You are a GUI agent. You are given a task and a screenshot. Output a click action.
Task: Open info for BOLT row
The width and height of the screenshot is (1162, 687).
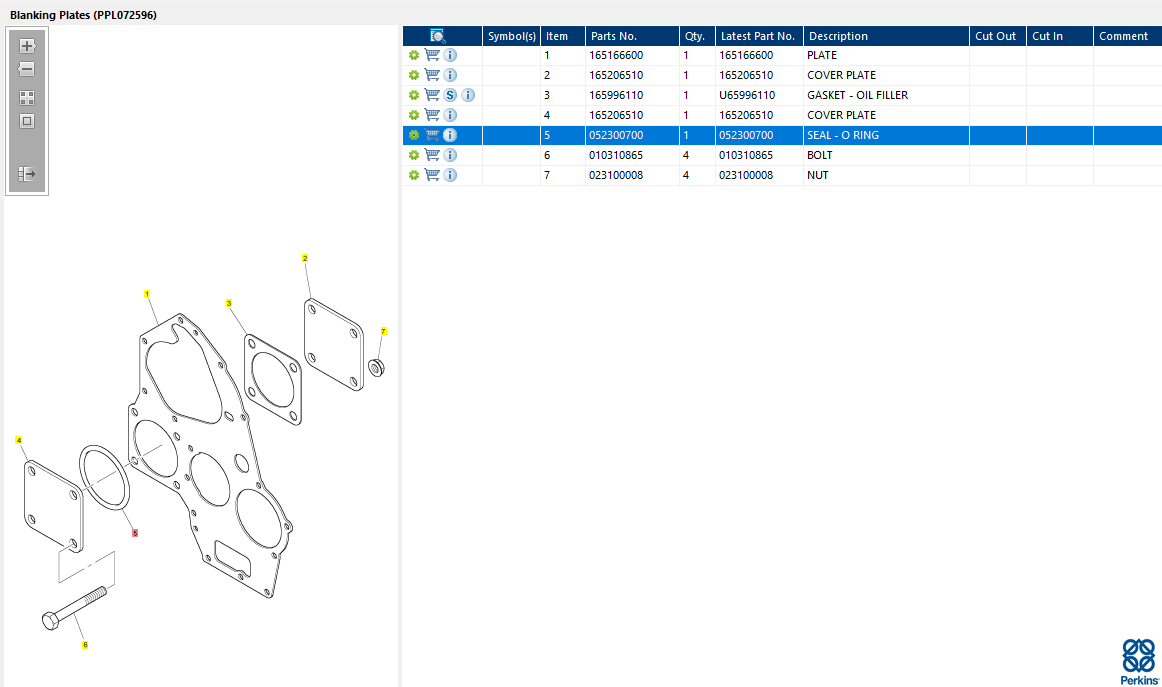[x=450, y=155]
